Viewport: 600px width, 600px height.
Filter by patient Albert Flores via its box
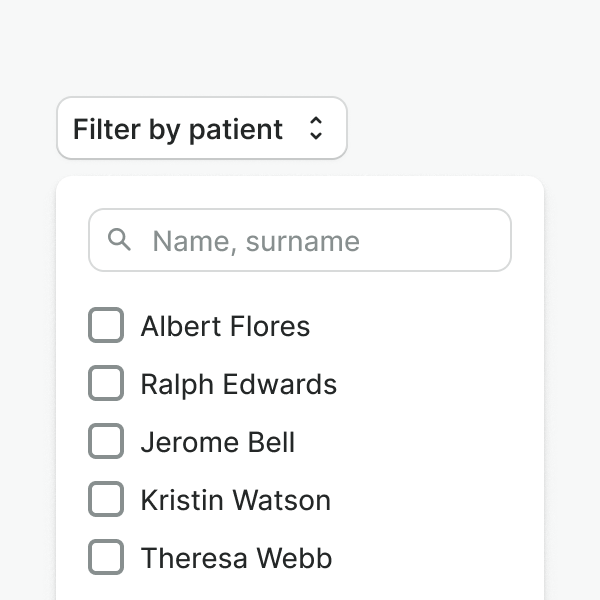click(106, 325)
